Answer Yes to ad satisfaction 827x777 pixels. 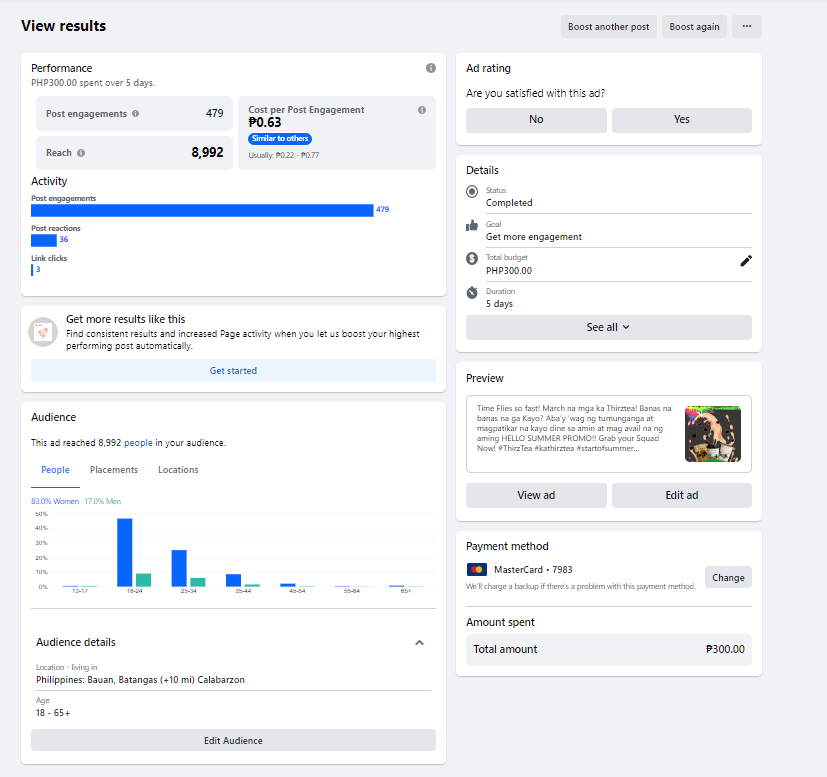(x=681, y=120)
